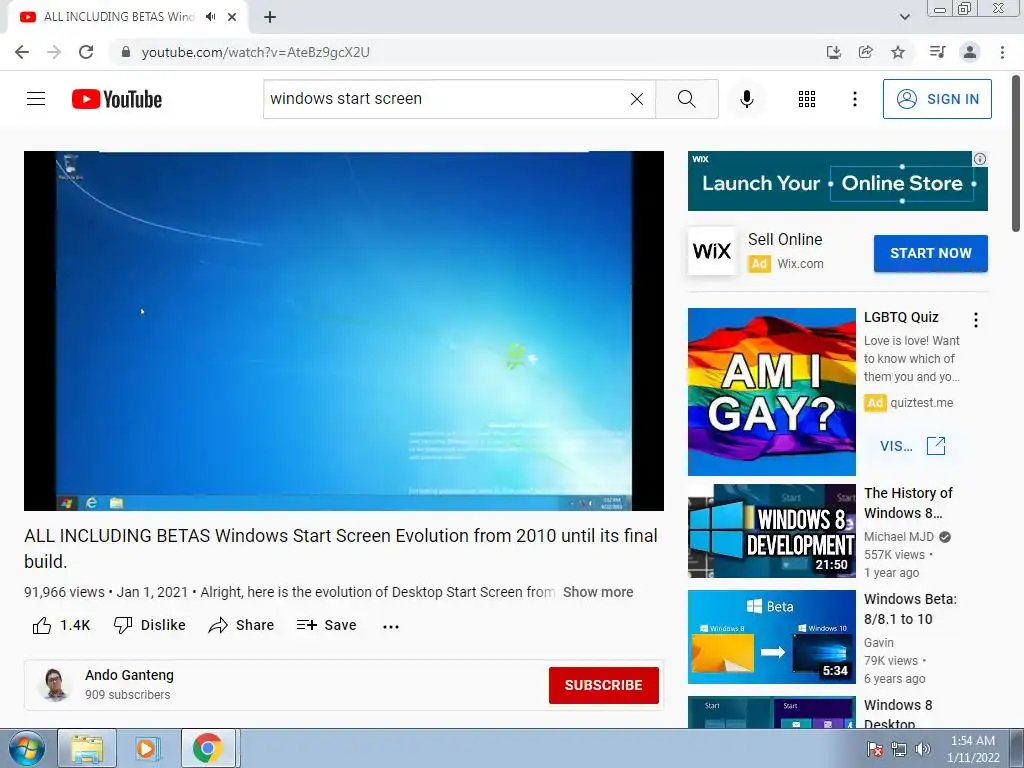This screenshot has width=1024, height=768.
Task: Open media controls icon in toolbar
Action: [937, 52]
